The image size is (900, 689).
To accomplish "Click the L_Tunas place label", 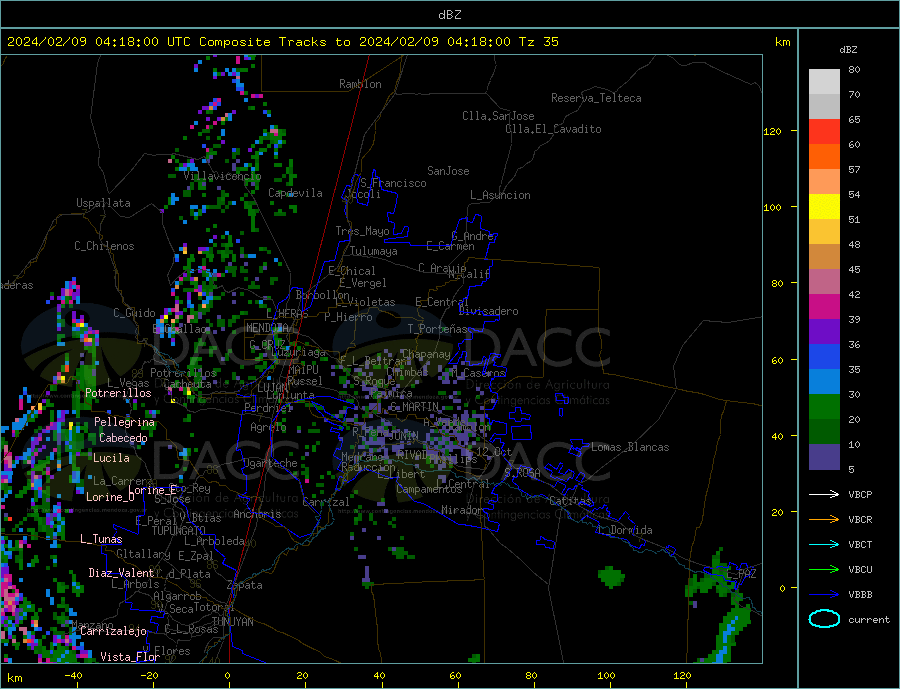I will [102, 539].
